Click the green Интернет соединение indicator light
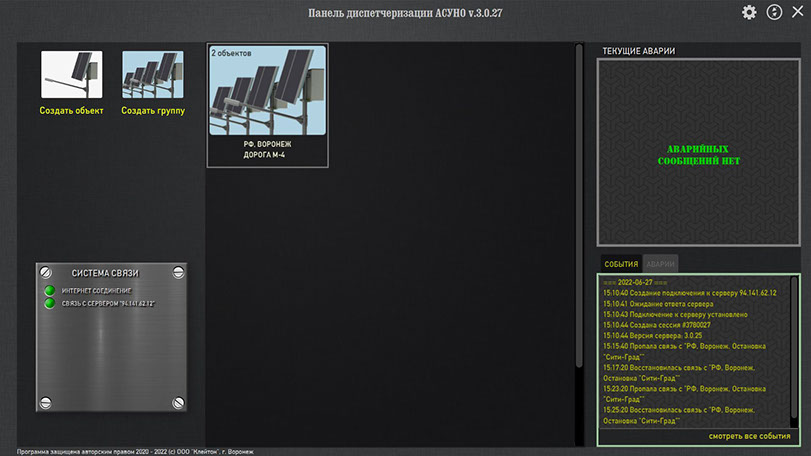 click(49, 291)
